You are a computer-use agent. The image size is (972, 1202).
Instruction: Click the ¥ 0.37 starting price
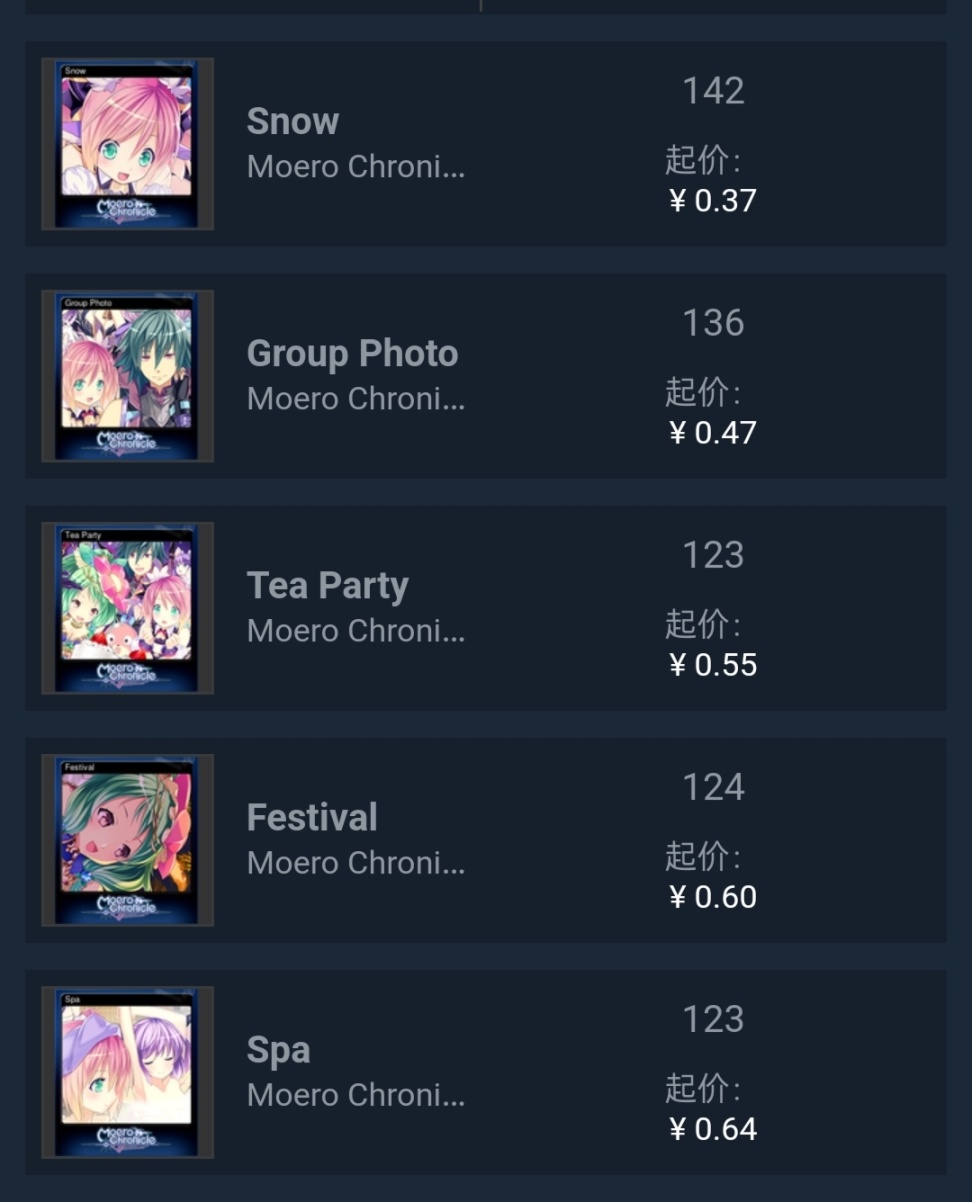click(x=713, y=201)
